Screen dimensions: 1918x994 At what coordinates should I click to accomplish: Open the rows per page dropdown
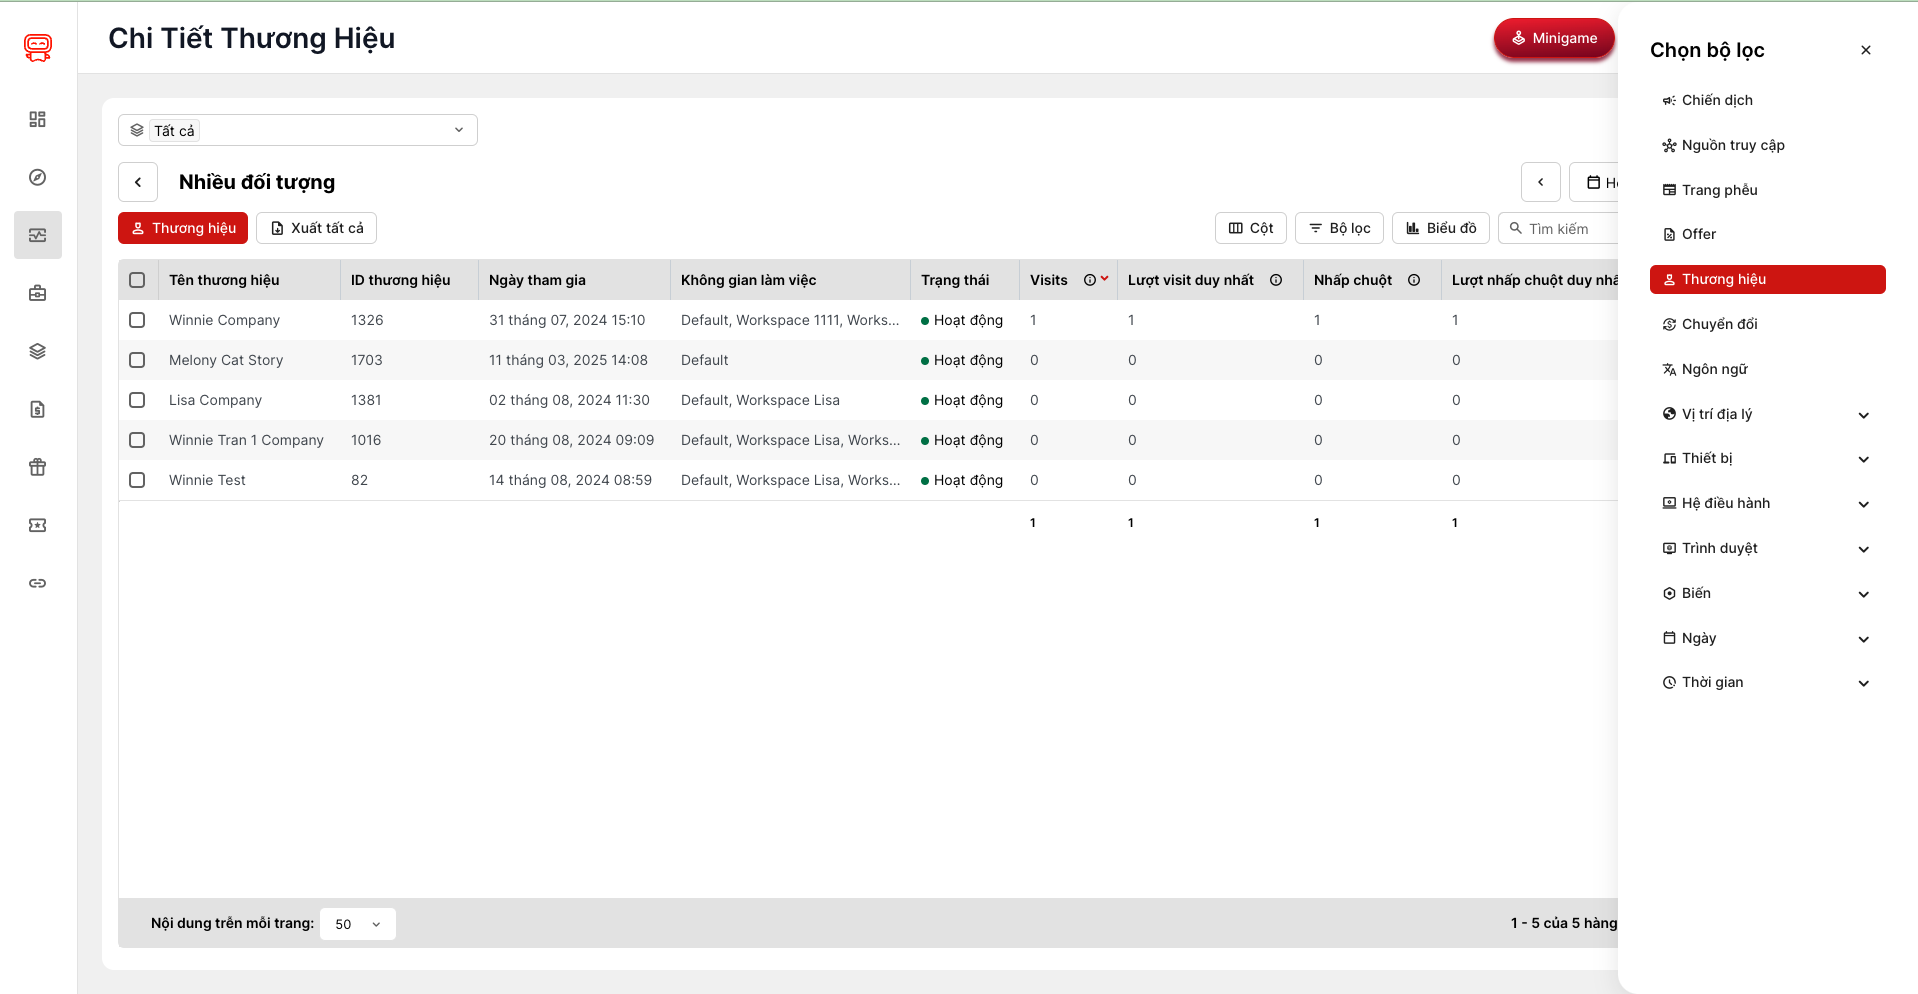coord(357,924)
